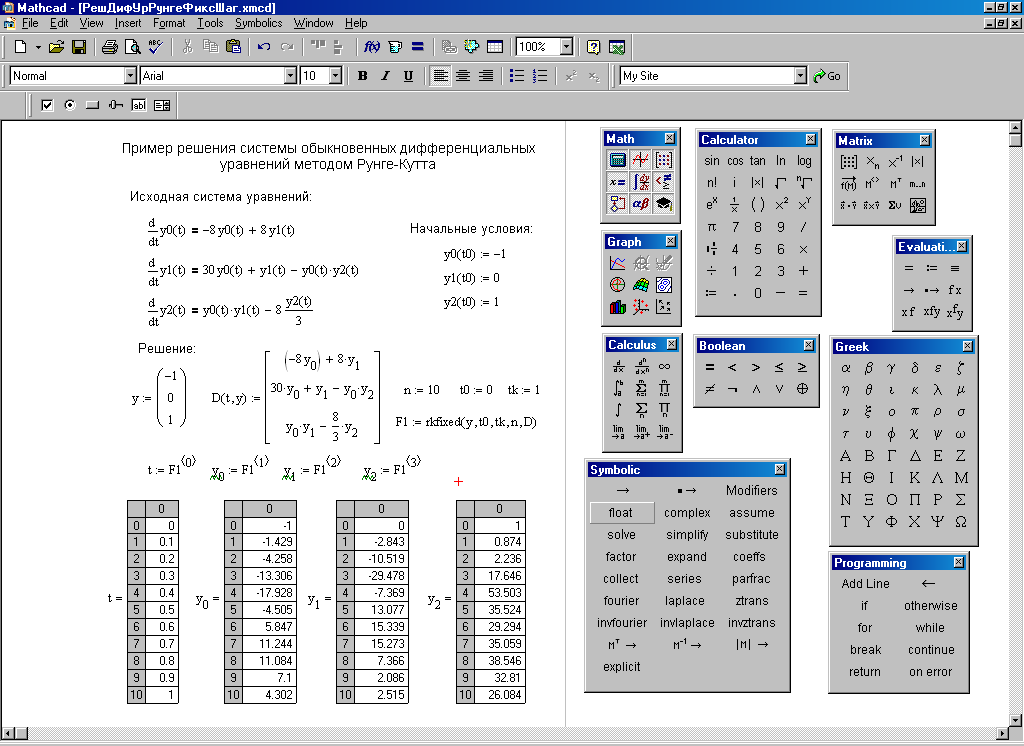This screenshot has height=746, width=1024.
Task: Open the Matrix palette from Math toolbar
Action: 664,160
